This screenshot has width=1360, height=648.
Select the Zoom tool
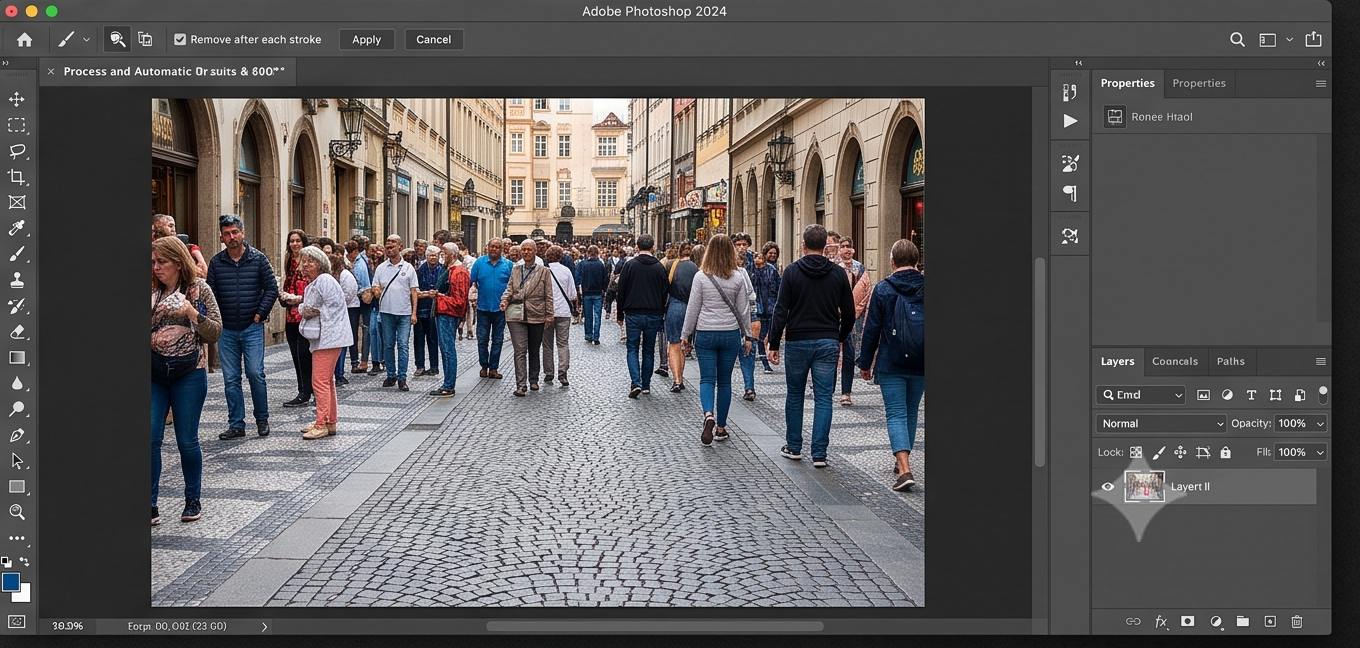(17, 512)
